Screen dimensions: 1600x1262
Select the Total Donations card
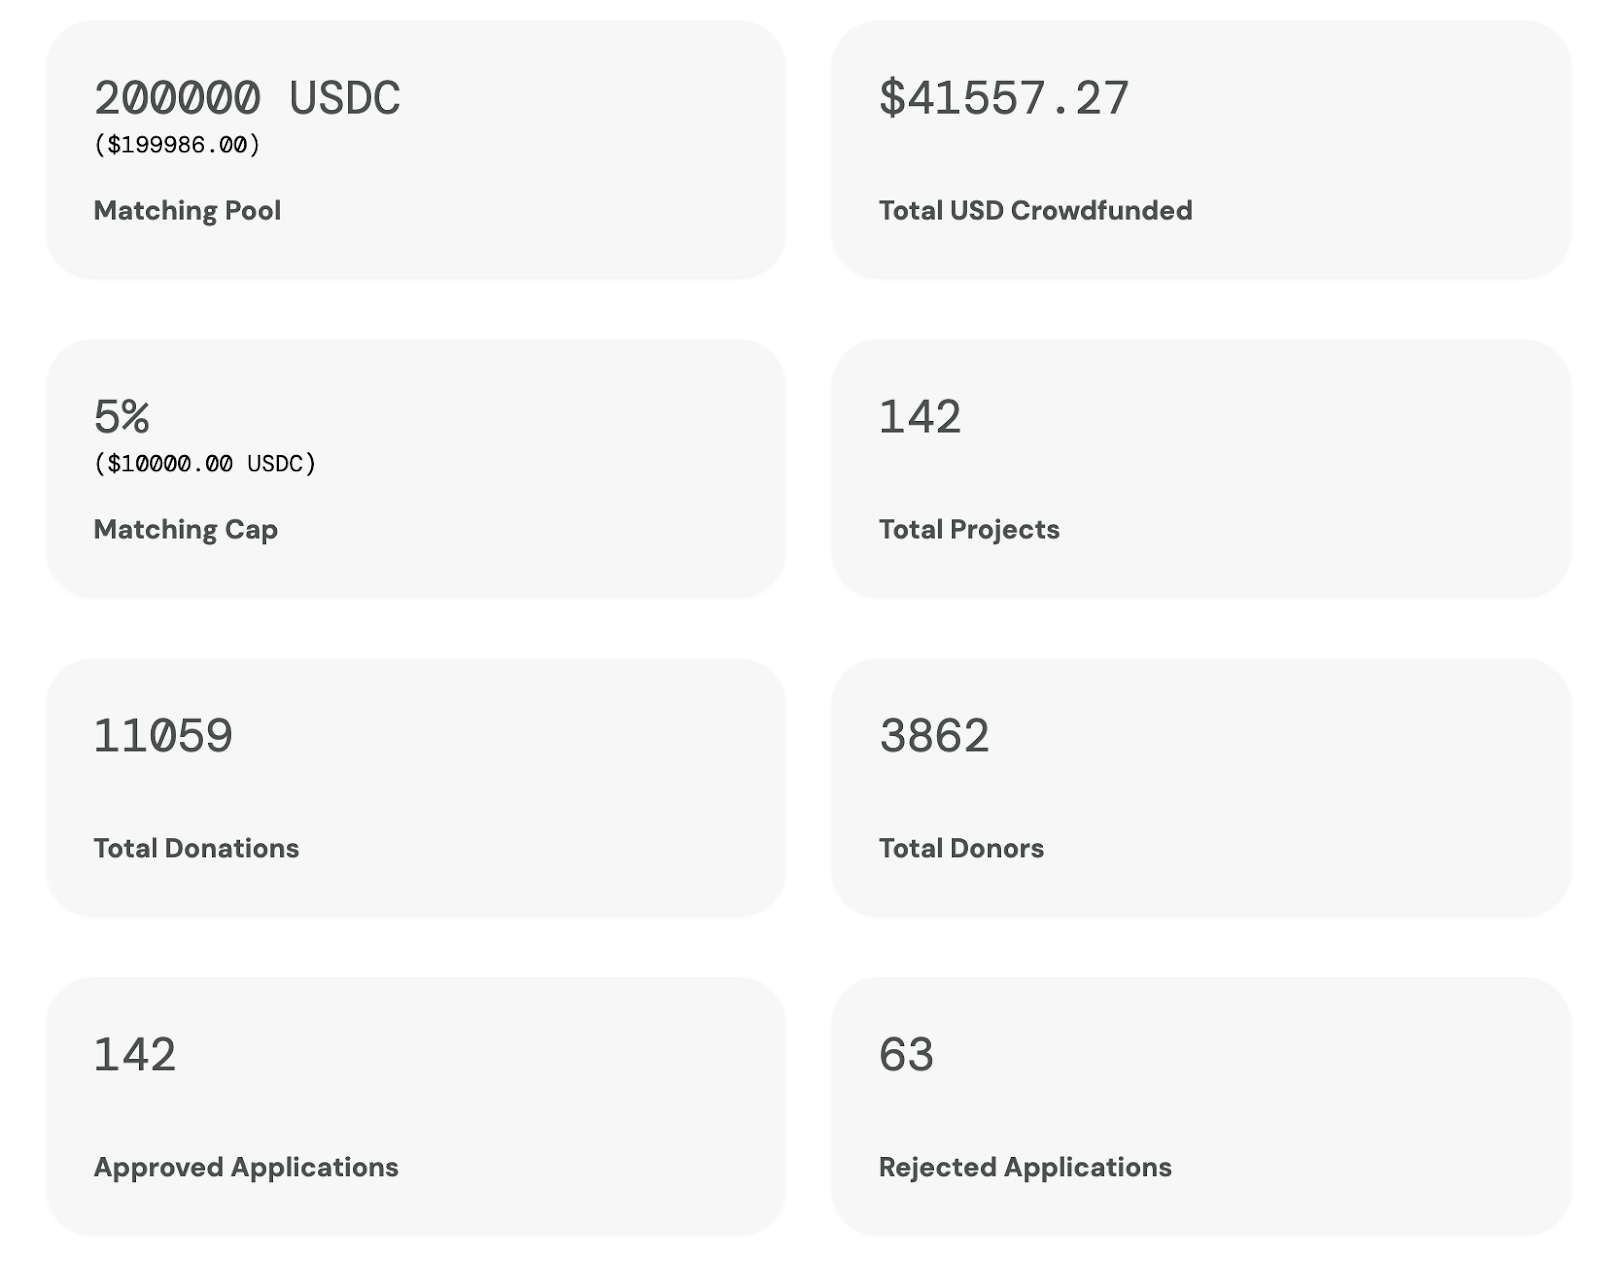[x=416, y=788]
